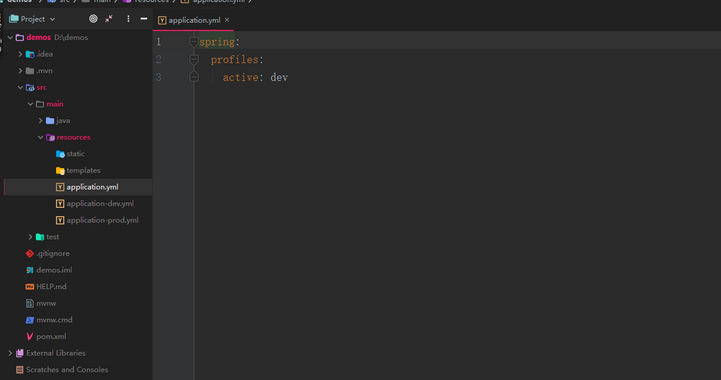
Task: Click the 'profiles' key in editor
Action: (235, 59)
